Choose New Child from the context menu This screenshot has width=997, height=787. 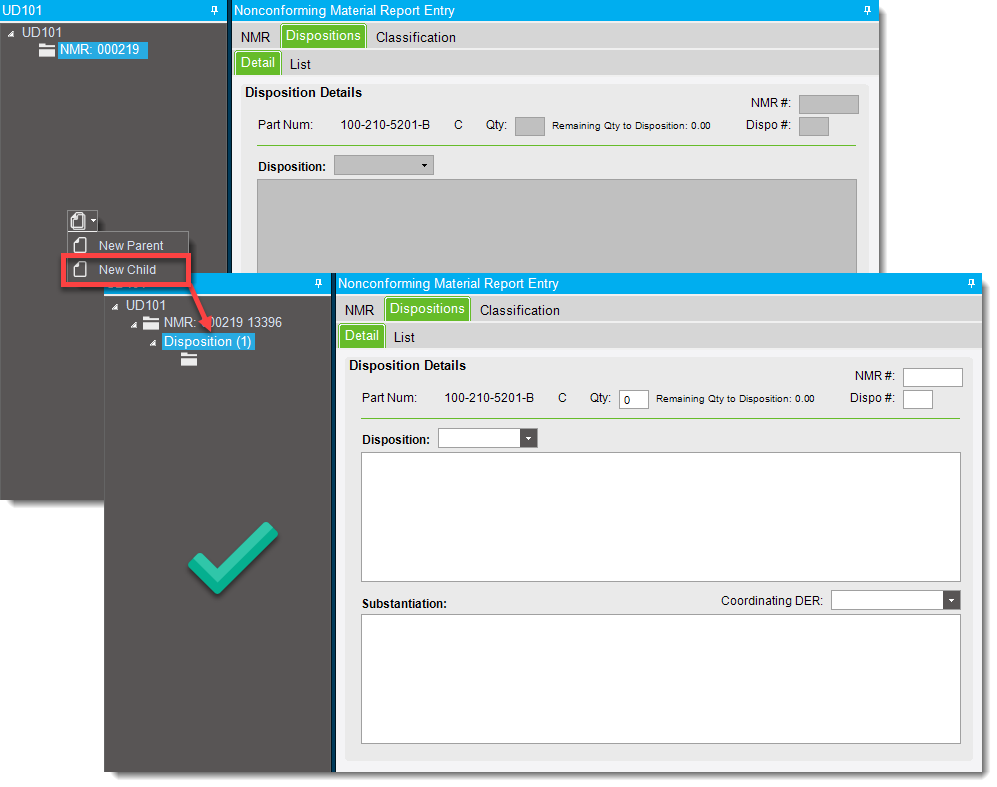(x=130, y=269)
